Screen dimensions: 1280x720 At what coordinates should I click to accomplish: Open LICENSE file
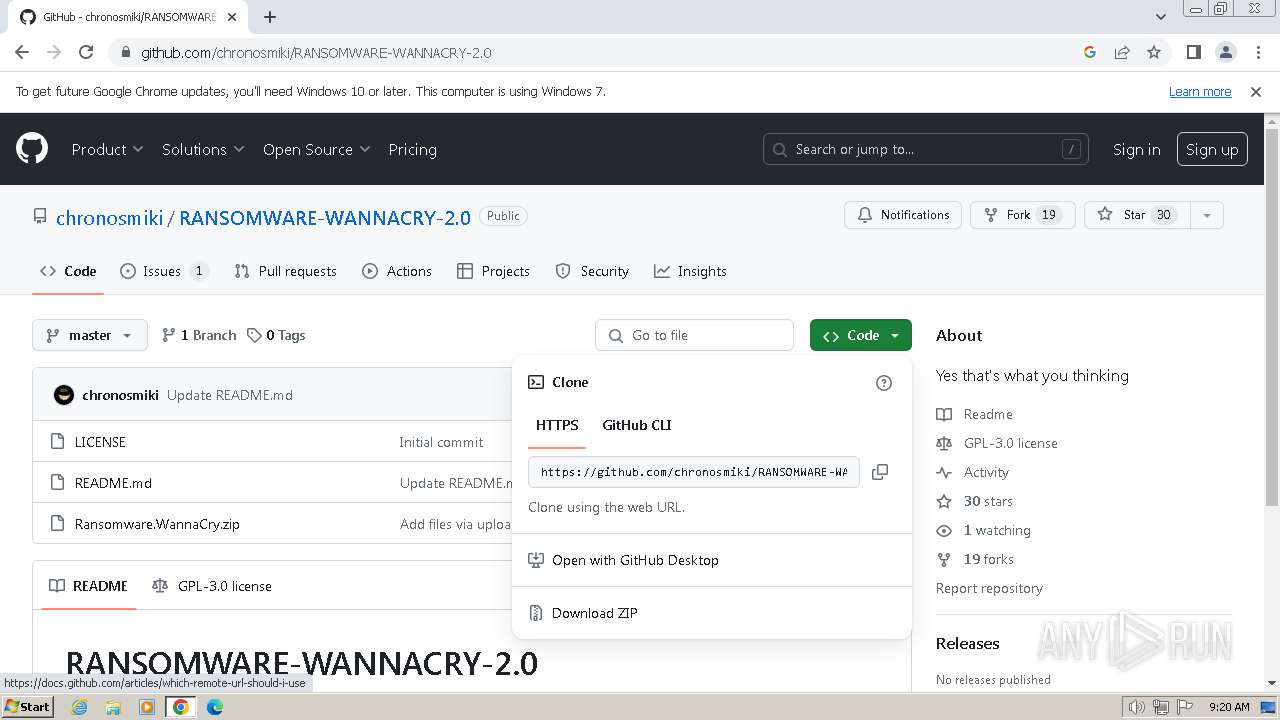click(x=100, y=442)
